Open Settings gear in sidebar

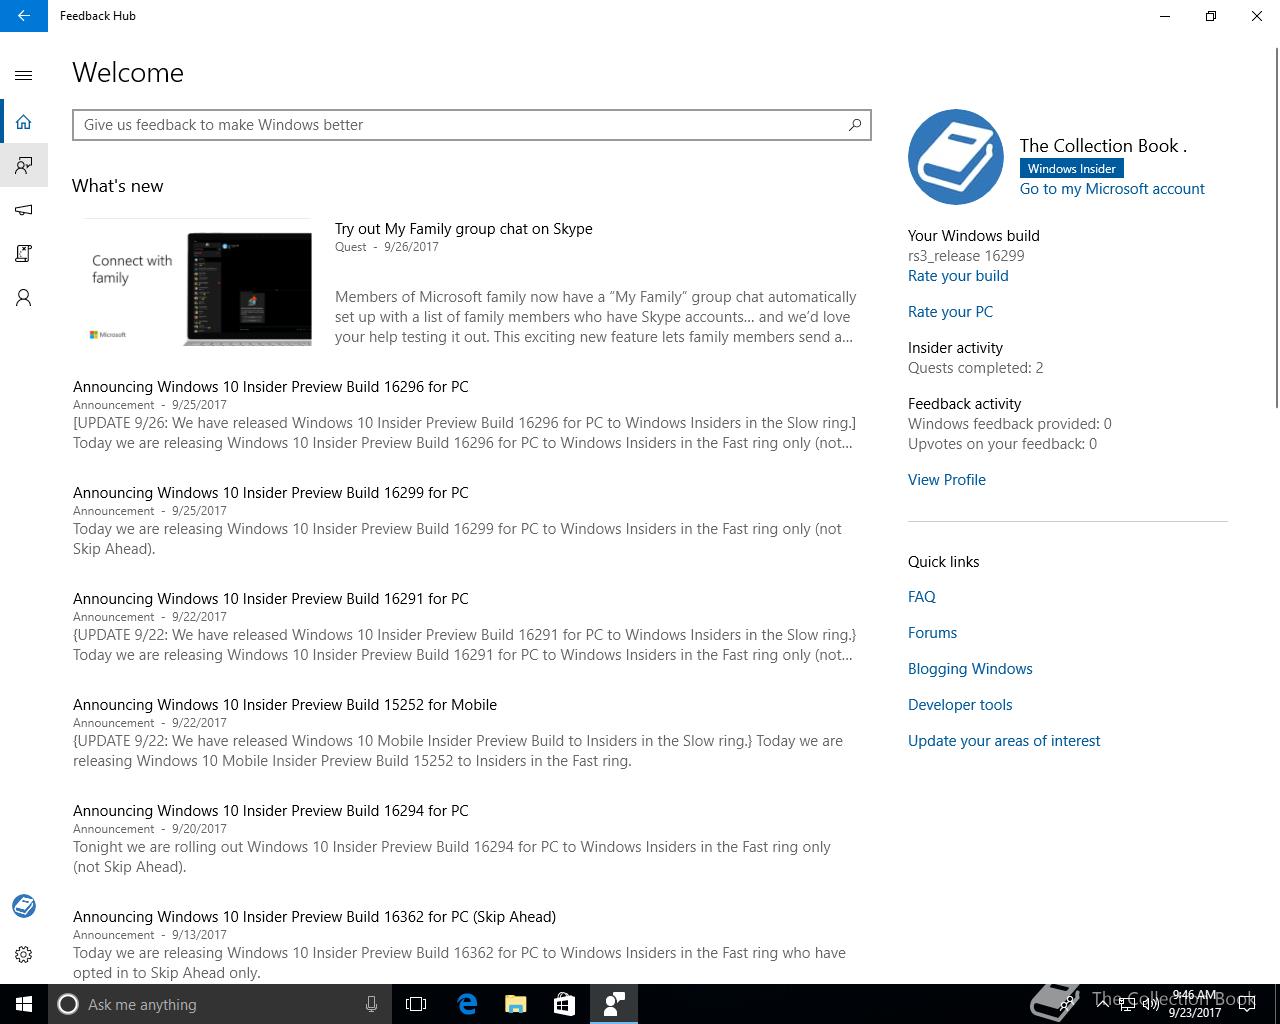coord(24,954)
